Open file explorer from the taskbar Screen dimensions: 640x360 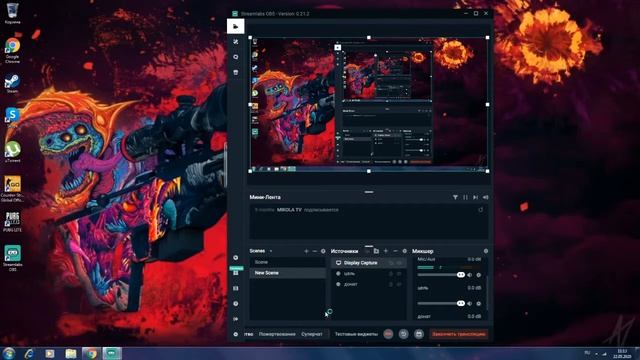(71, 353)
